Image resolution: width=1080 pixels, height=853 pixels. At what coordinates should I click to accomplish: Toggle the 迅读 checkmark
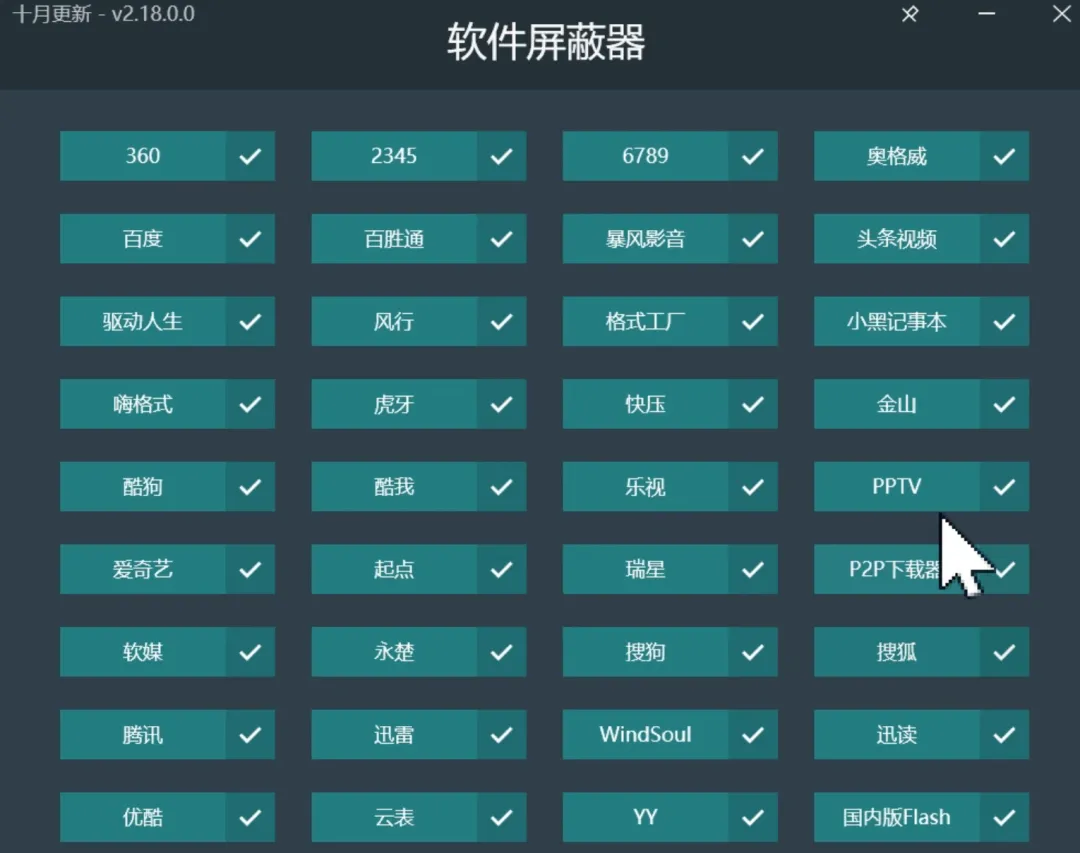coord(1004,735)
